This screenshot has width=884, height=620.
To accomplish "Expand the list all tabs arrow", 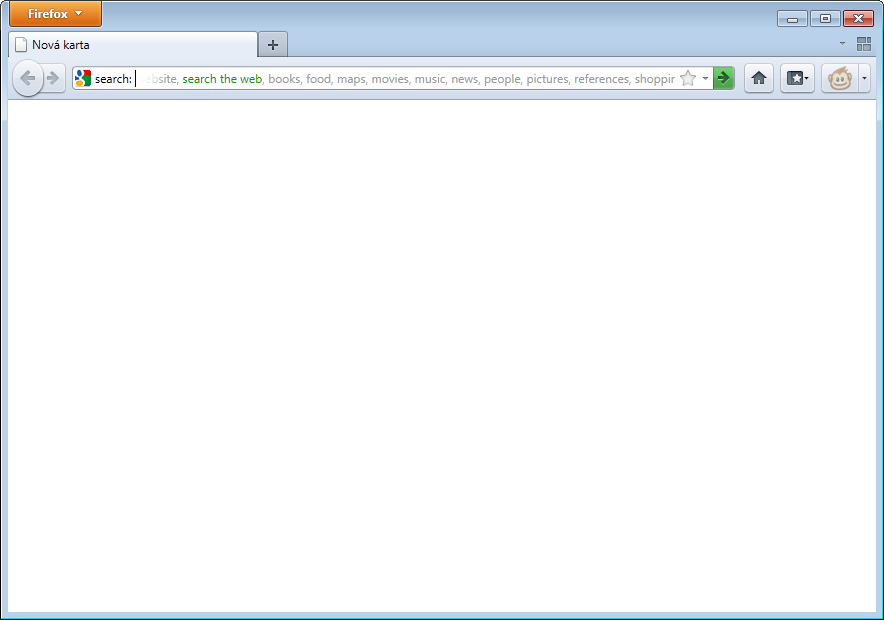I will click(842, 44).
